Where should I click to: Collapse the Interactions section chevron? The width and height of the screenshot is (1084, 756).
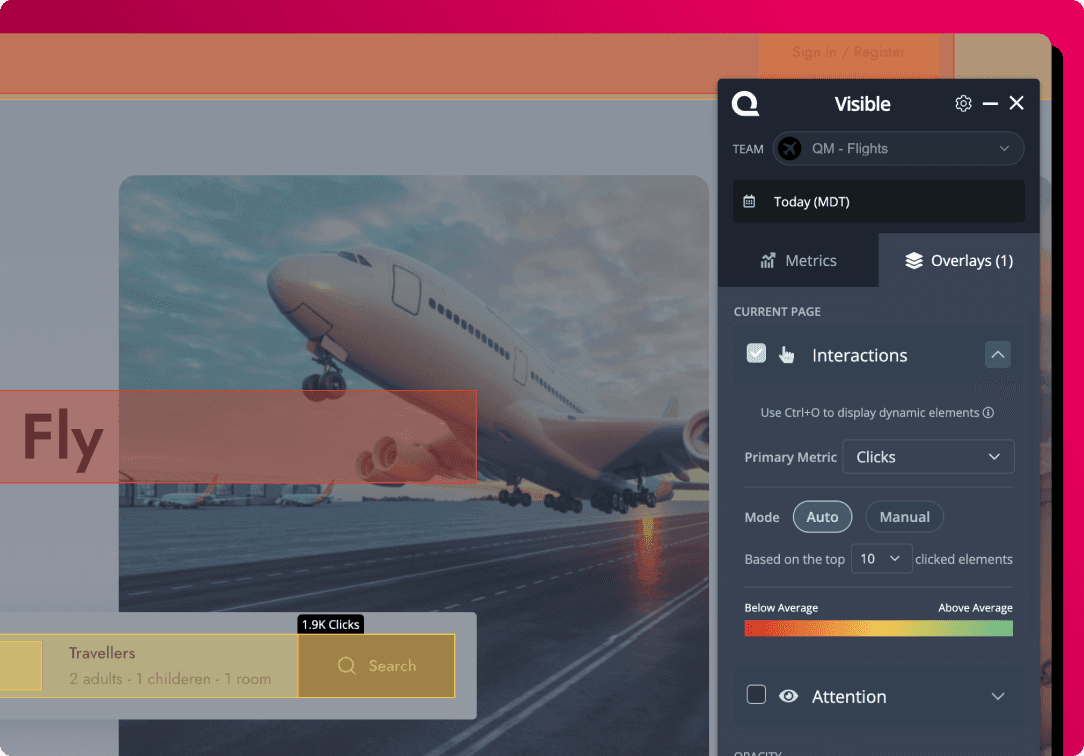click(x=997, y=355)
